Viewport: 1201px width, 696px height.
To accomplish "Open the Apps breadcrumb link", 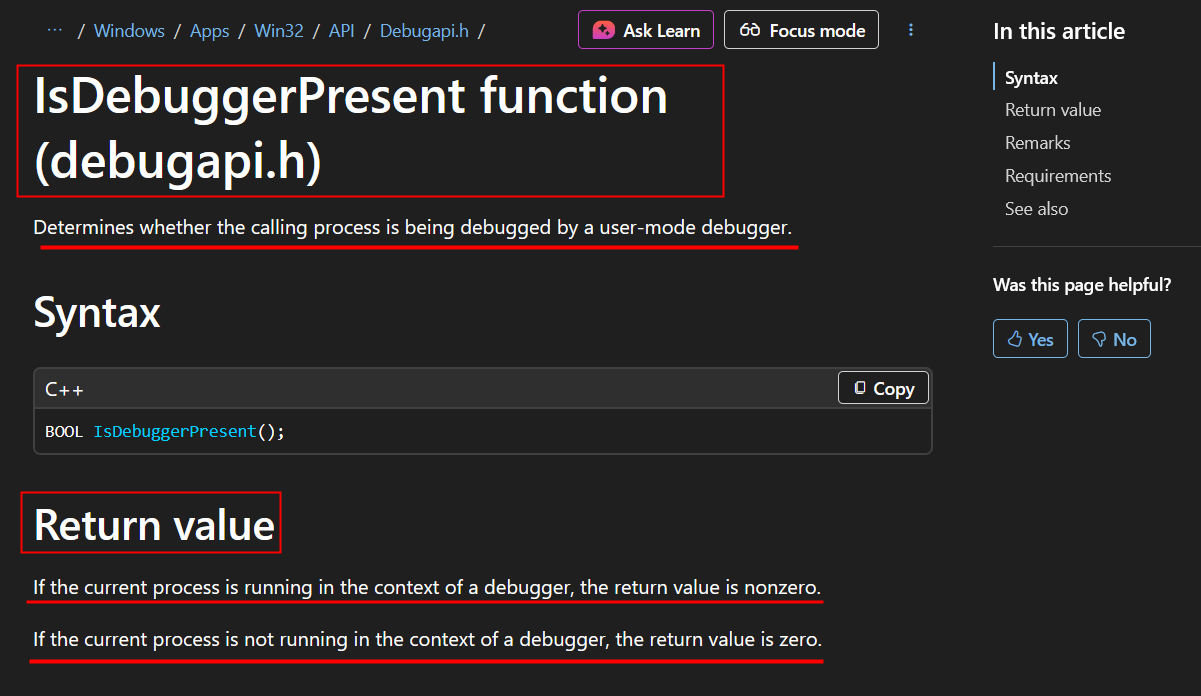I will [210, 31].
